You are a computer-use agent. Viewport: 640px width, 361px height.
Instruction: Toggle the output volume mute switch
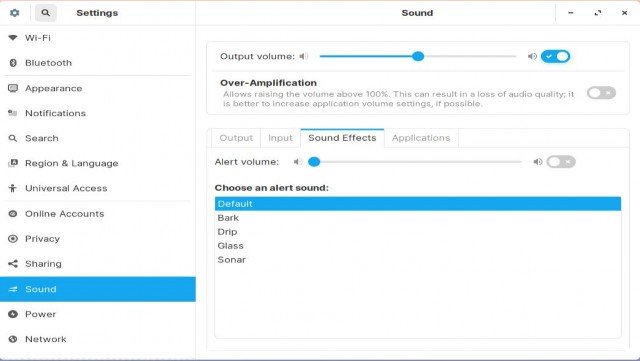coord(555,56)
